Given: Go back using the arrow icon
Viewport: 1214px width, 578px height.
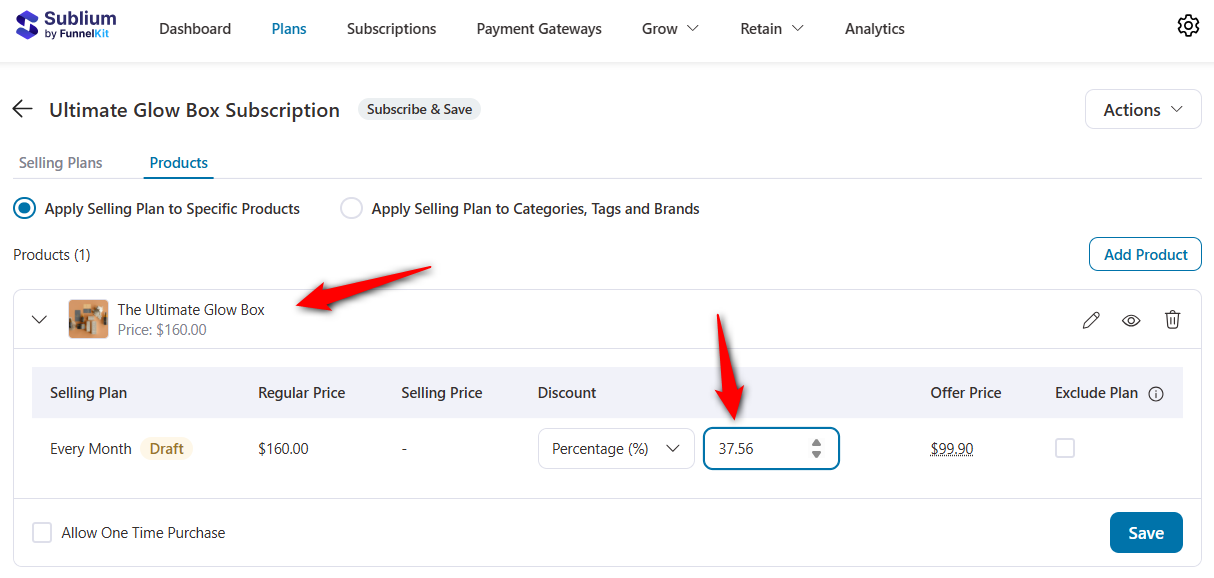Looking at the screenshot, I should point(22,109).
